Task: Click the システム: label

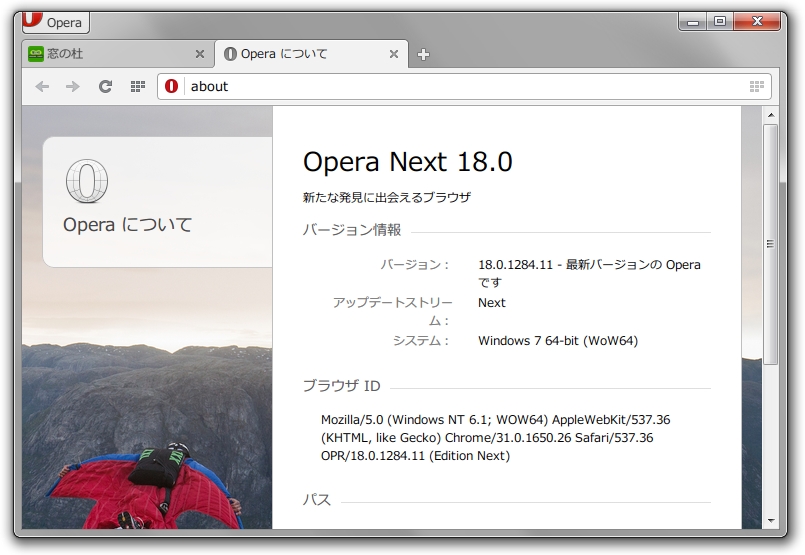Action: 421,341
